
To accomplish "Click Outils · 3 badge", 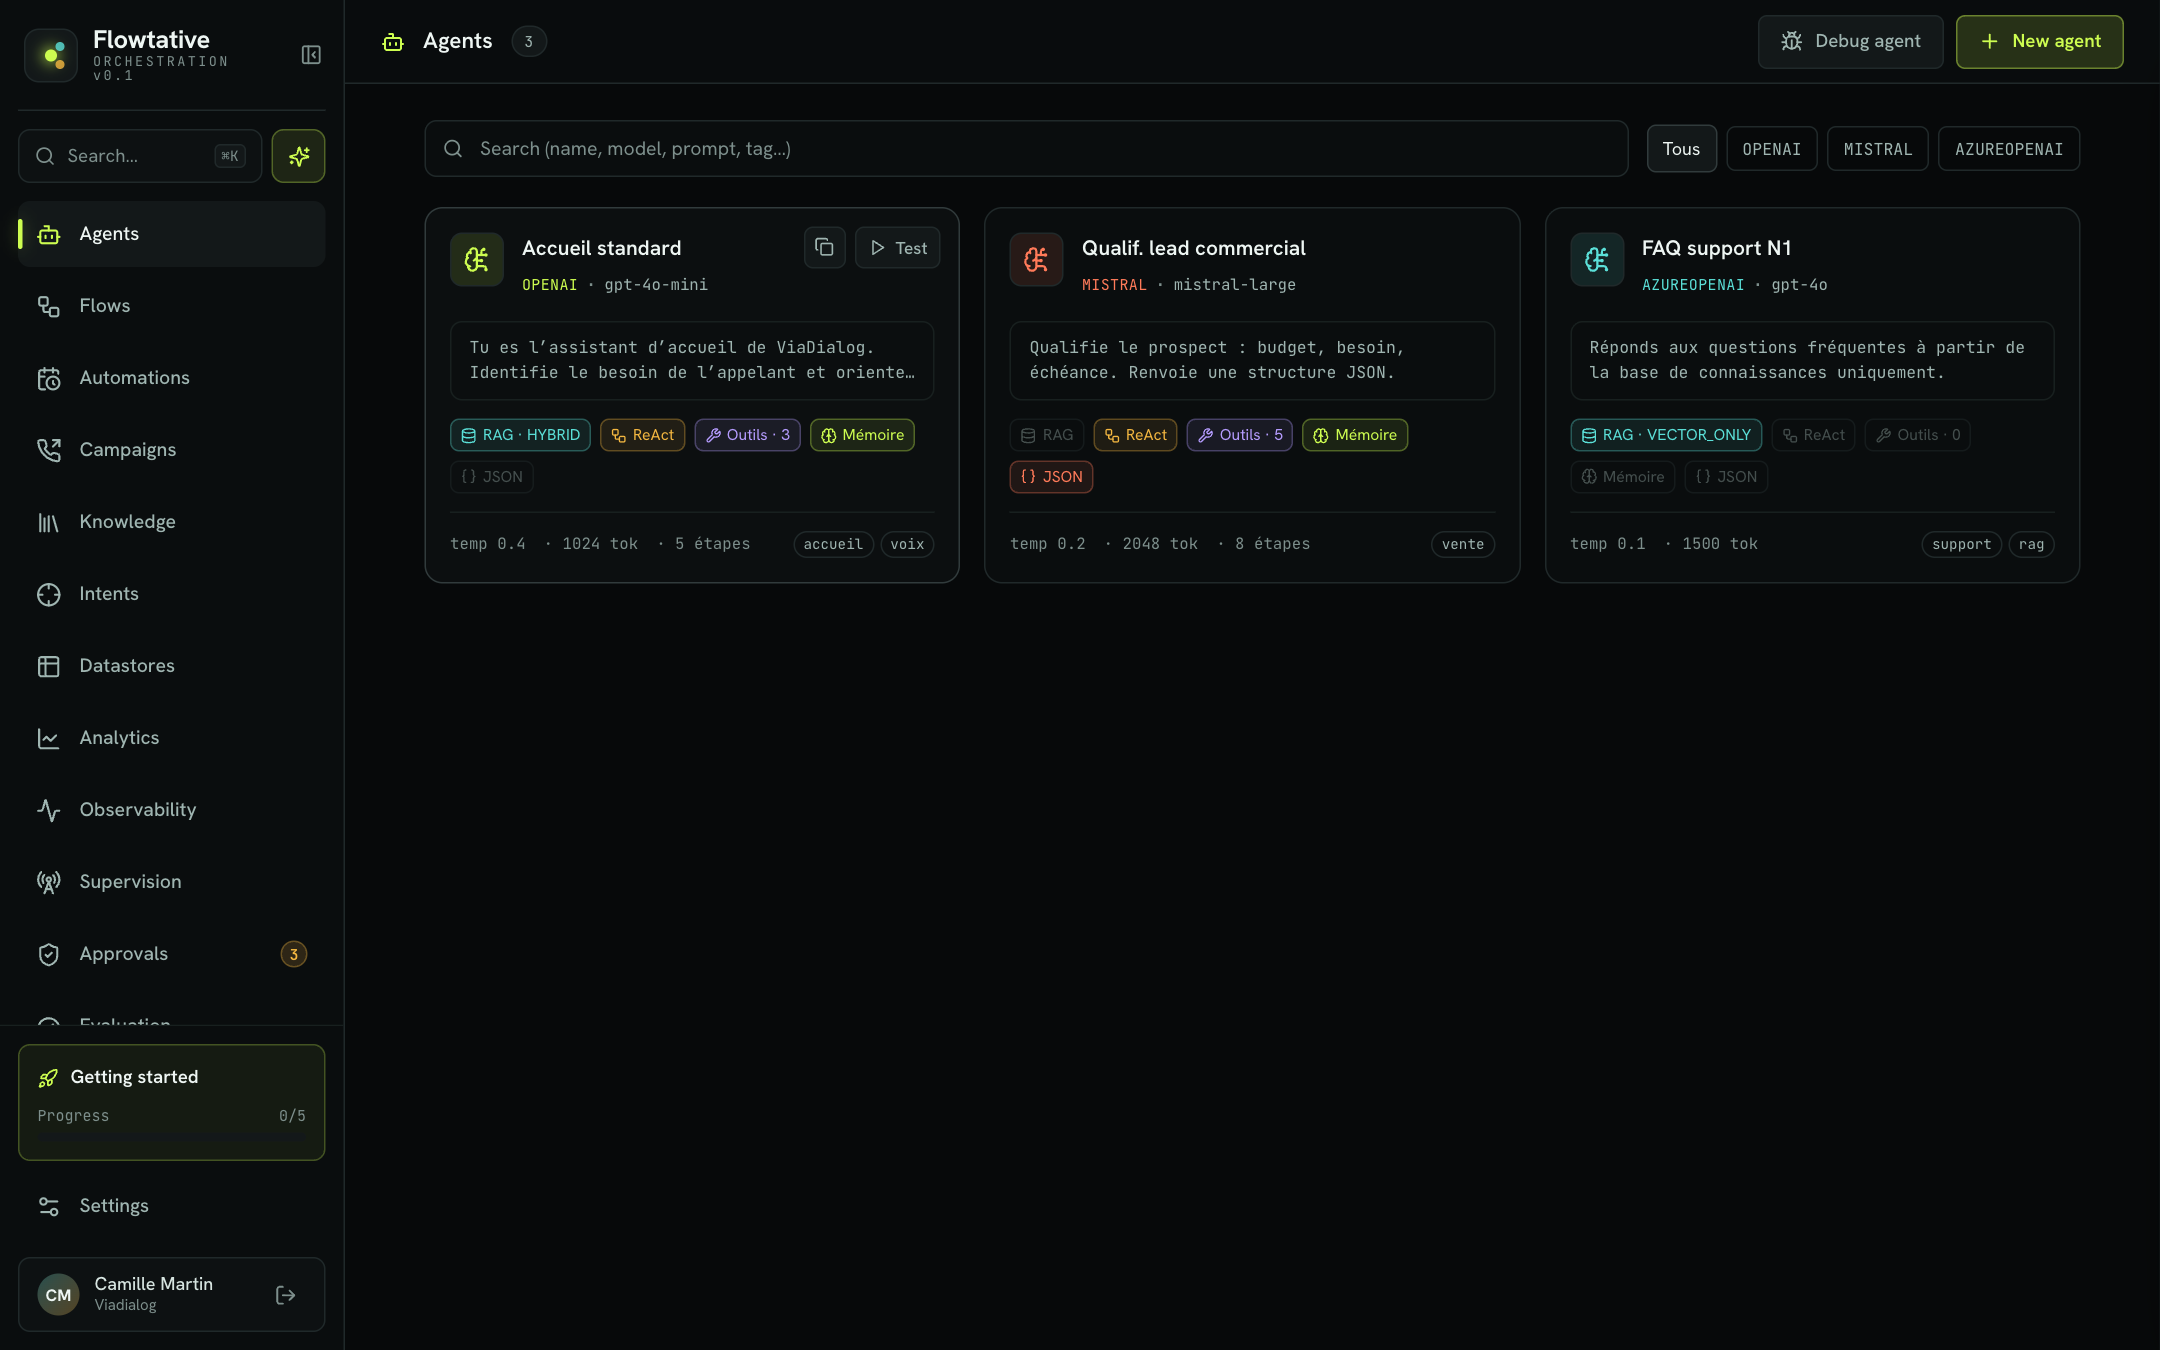I will 747,435.
